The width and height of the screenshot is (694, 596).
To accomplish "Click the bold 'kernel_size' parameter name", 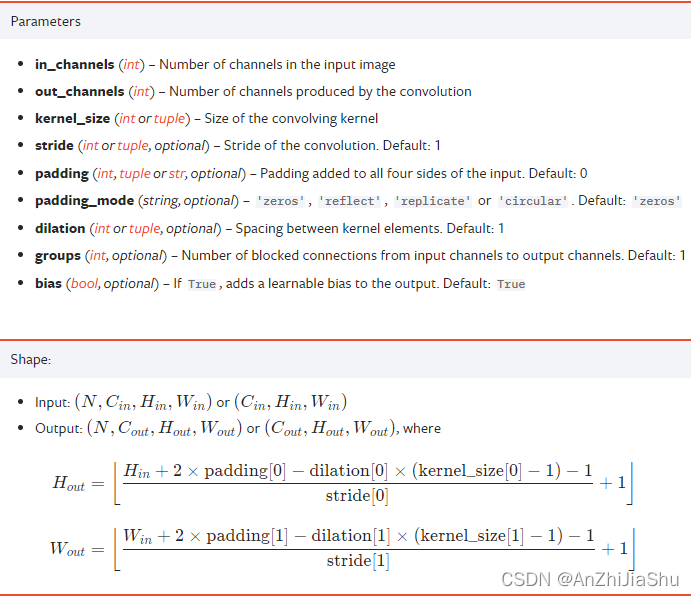I will click(73, 119).
